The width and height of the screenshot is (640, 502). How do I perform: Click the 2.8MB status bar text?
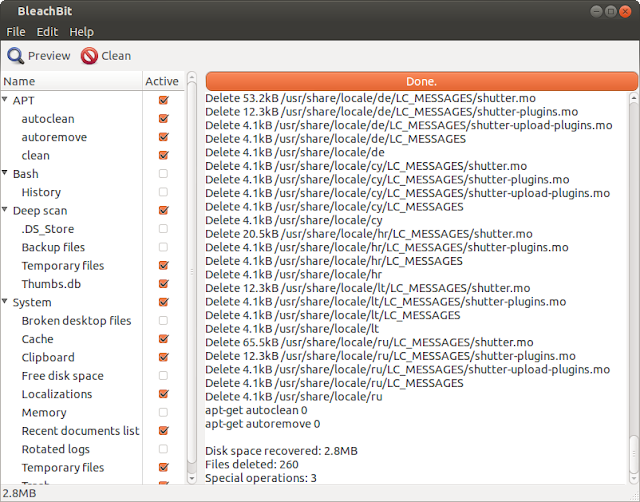(x=19, y=493)
